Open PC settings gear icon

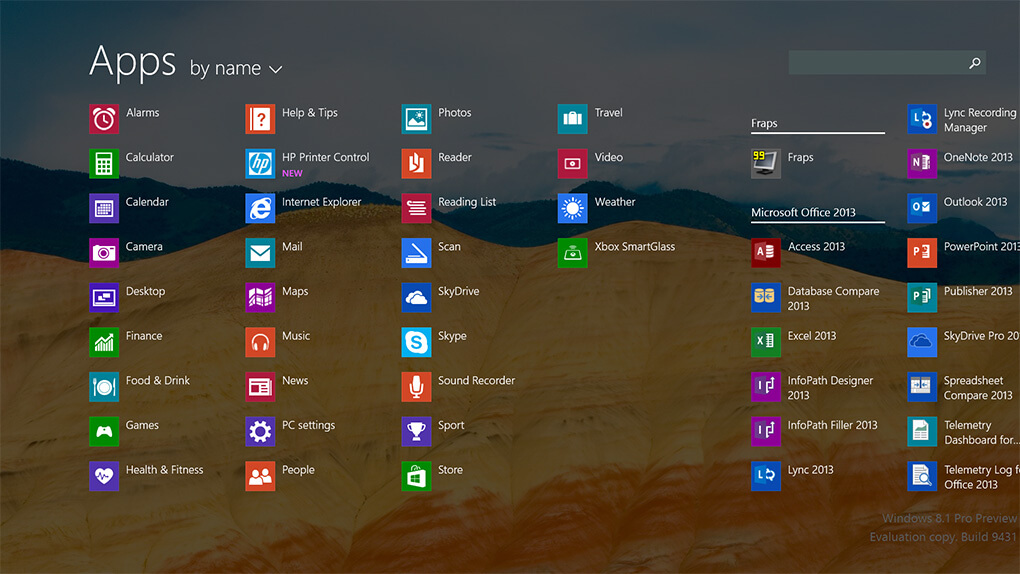260,432
